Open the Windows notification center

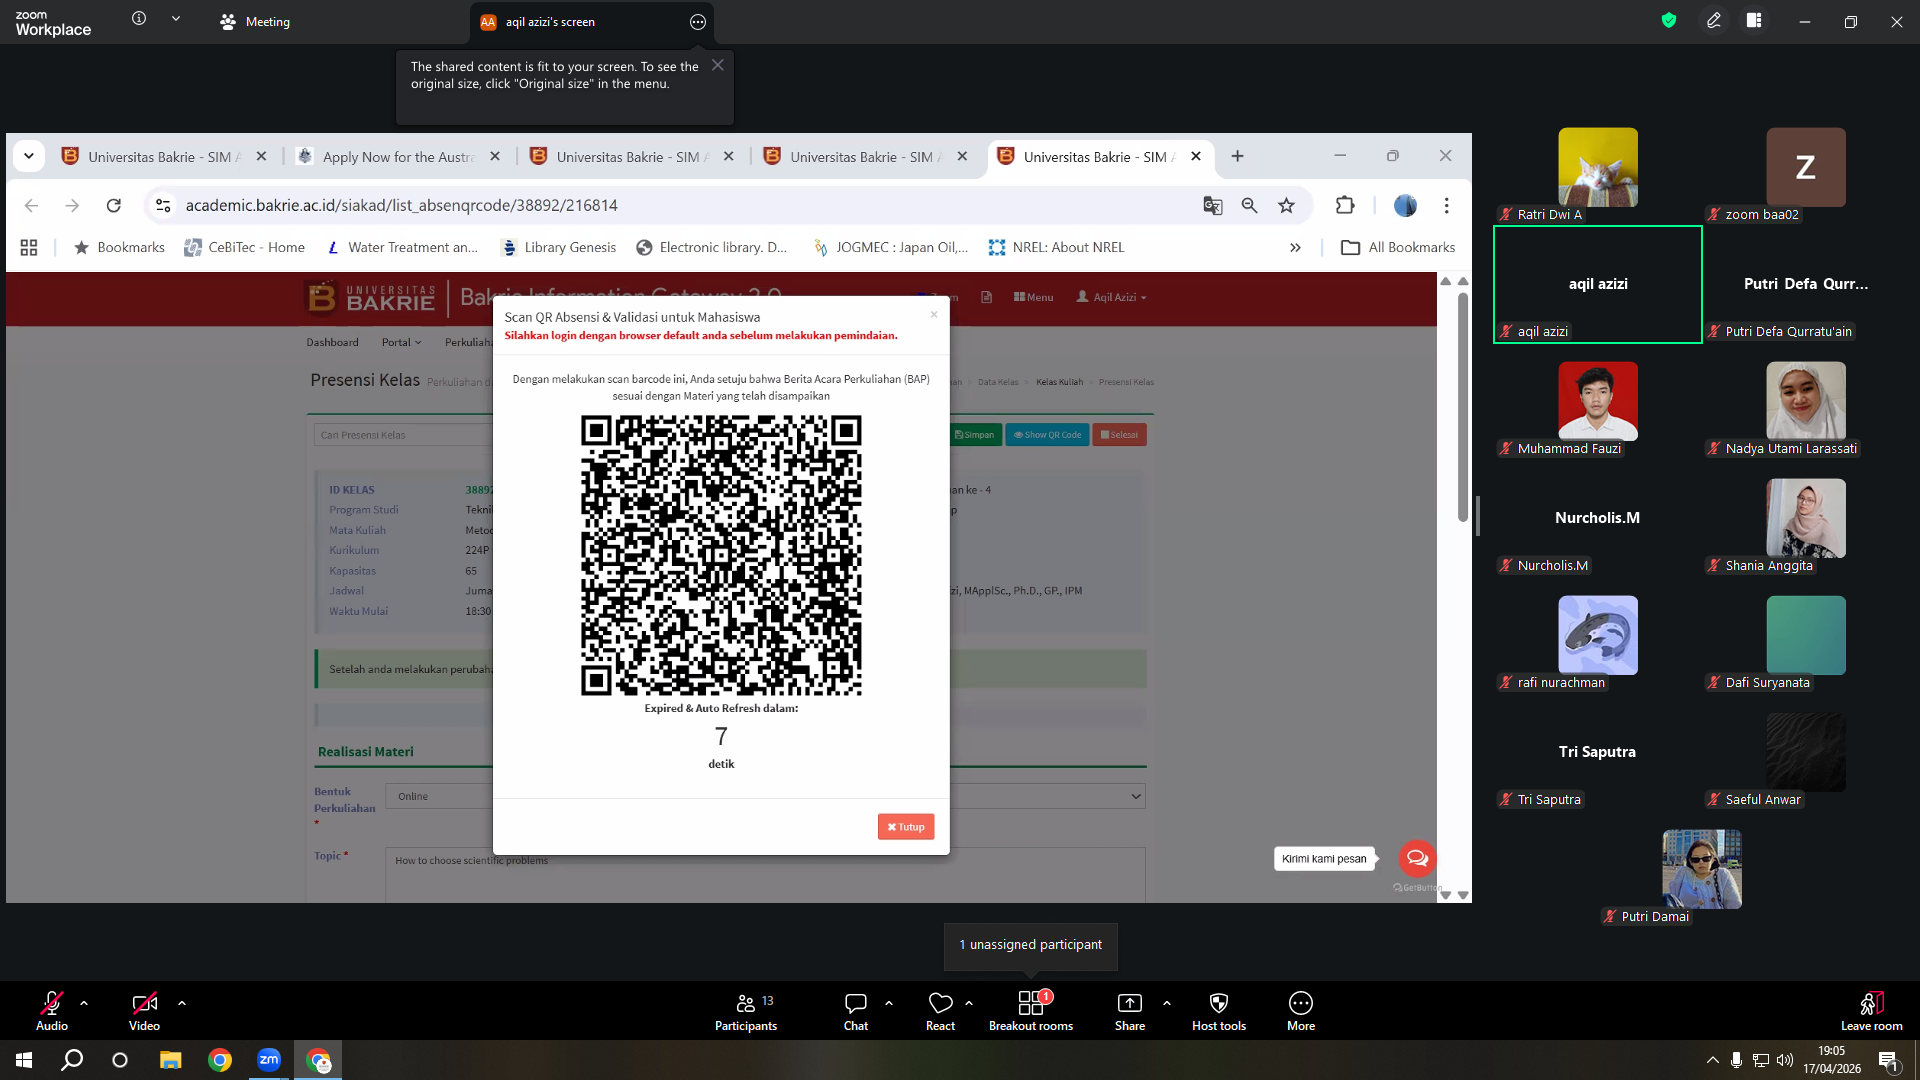pyautogui.click(x=1889, y=1060)
